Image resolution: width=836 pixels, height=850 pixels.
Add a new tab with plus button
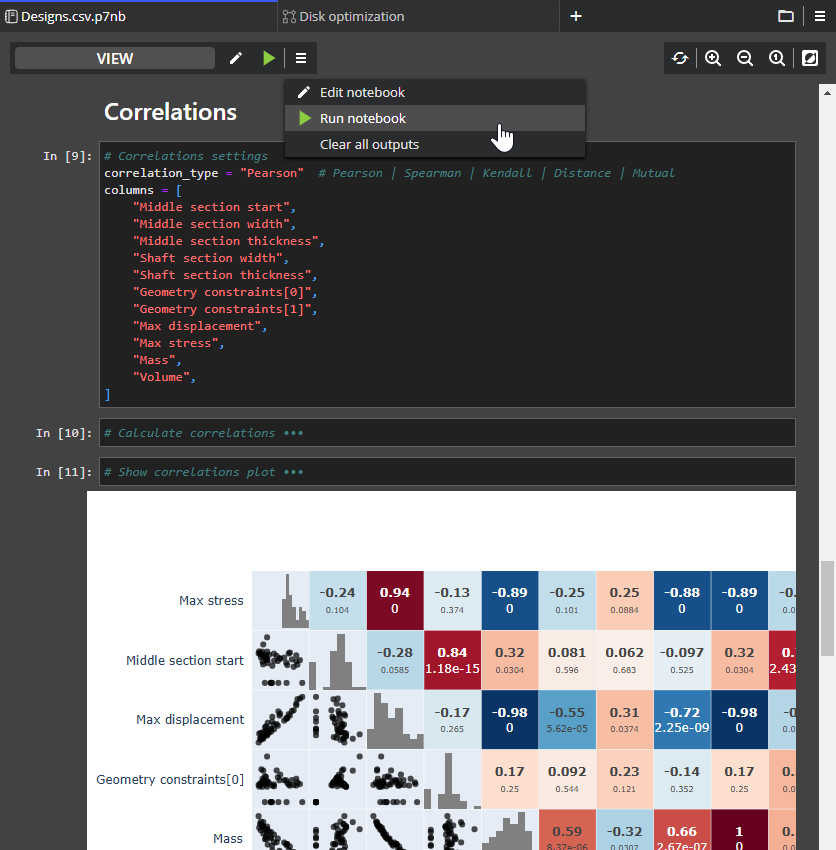click(576, 16)
